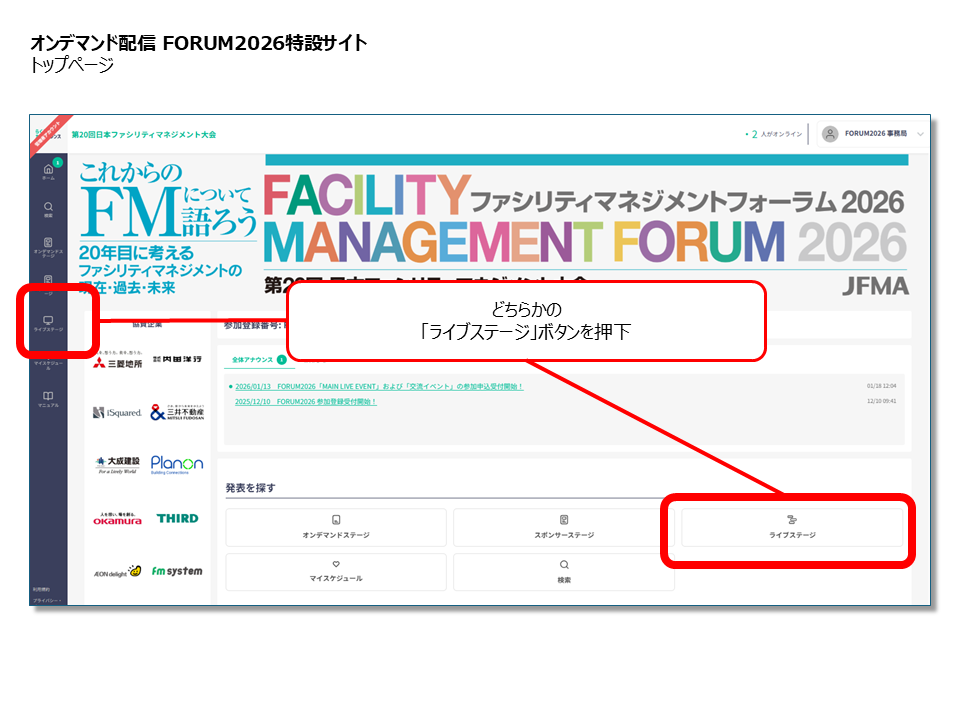Open オンデマンドステージ from the left sidebar
The height and width of the screenshot is (720, 960).
[48, 246]
